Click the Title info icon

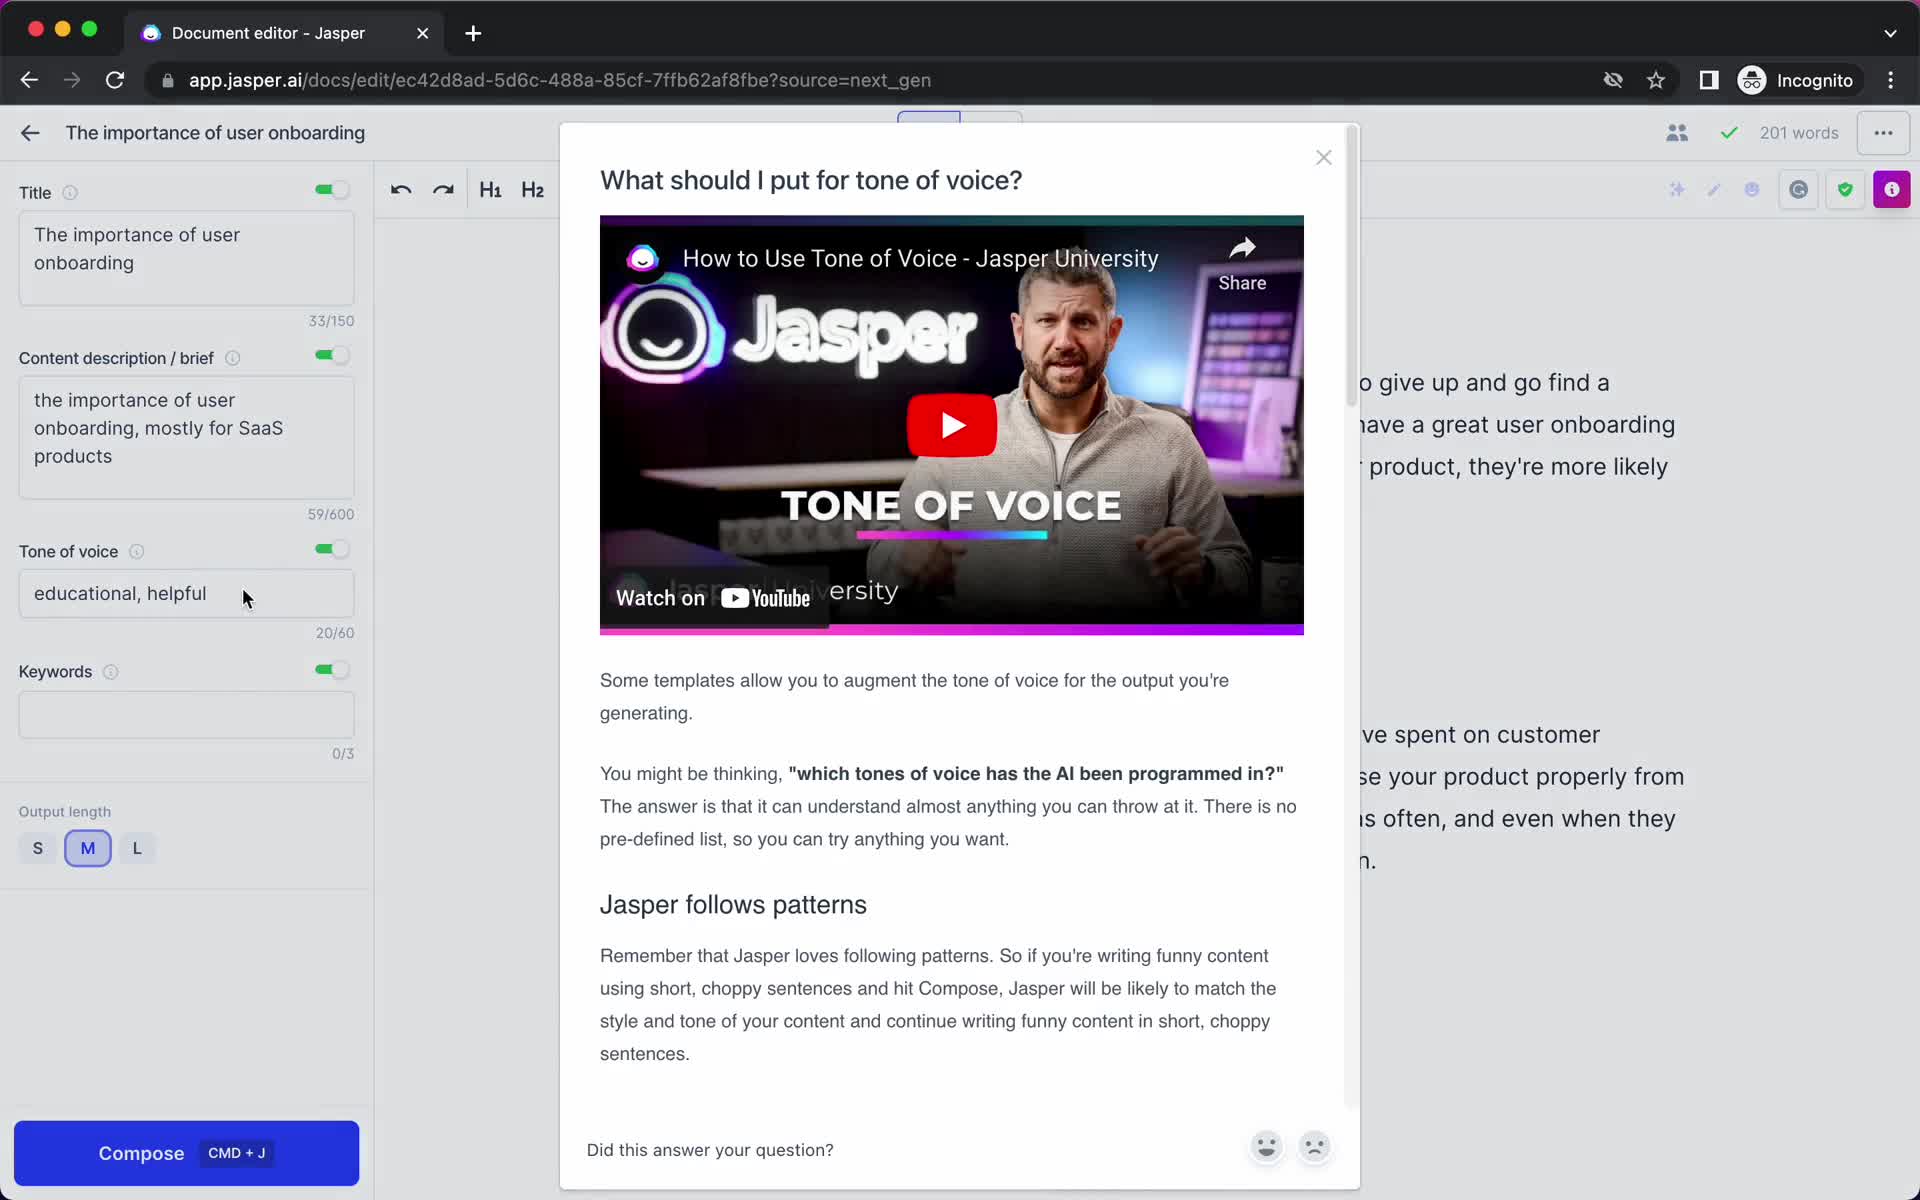[x=70, y=193]
